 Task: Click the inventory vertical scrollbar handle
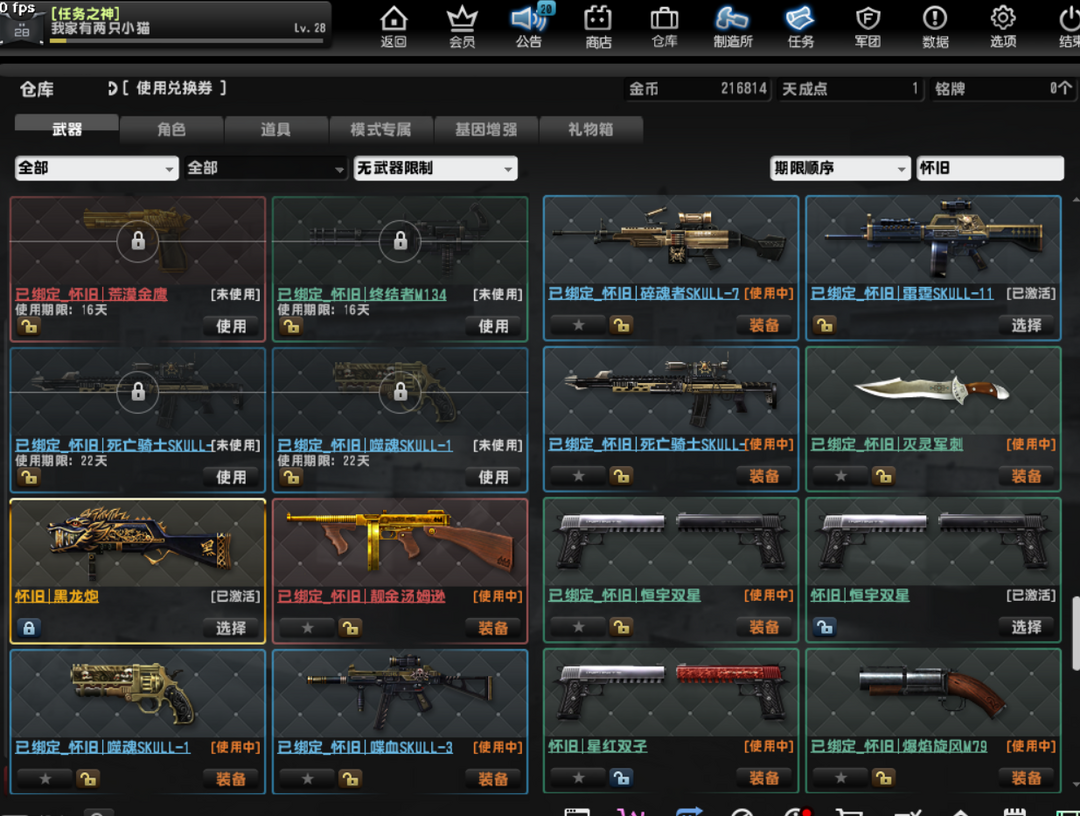(x=1076, y=633)
